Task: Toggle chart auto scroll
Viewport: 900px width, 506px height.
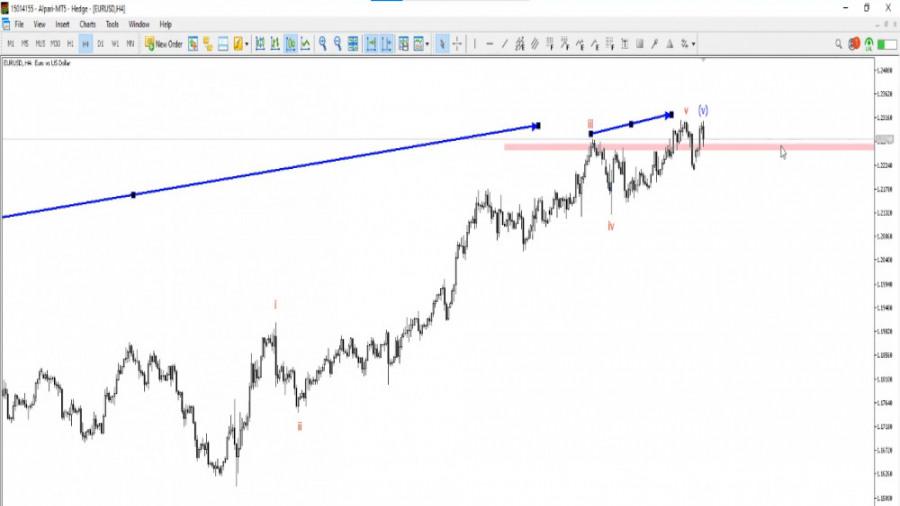Action: [371, 44]
